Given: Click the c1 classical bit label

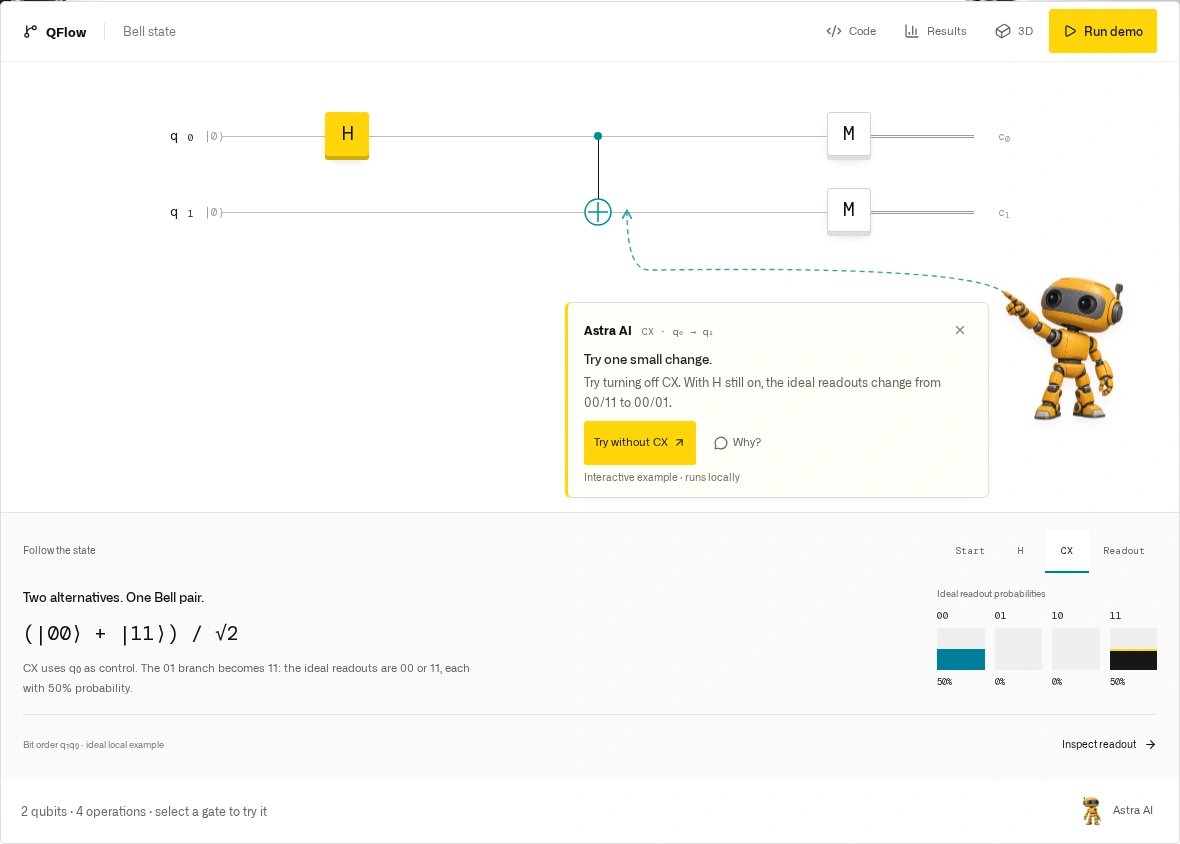Looking at the screenshot, I should pyautogui.click(x=1004, y=214).
